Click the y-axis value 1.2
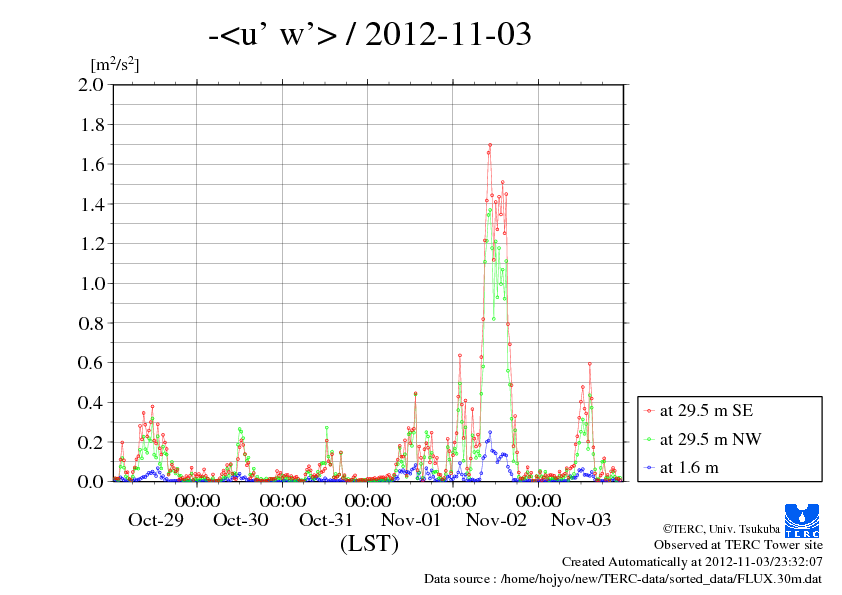Screen dimensions: 842x595 click(x=92, y=244)
